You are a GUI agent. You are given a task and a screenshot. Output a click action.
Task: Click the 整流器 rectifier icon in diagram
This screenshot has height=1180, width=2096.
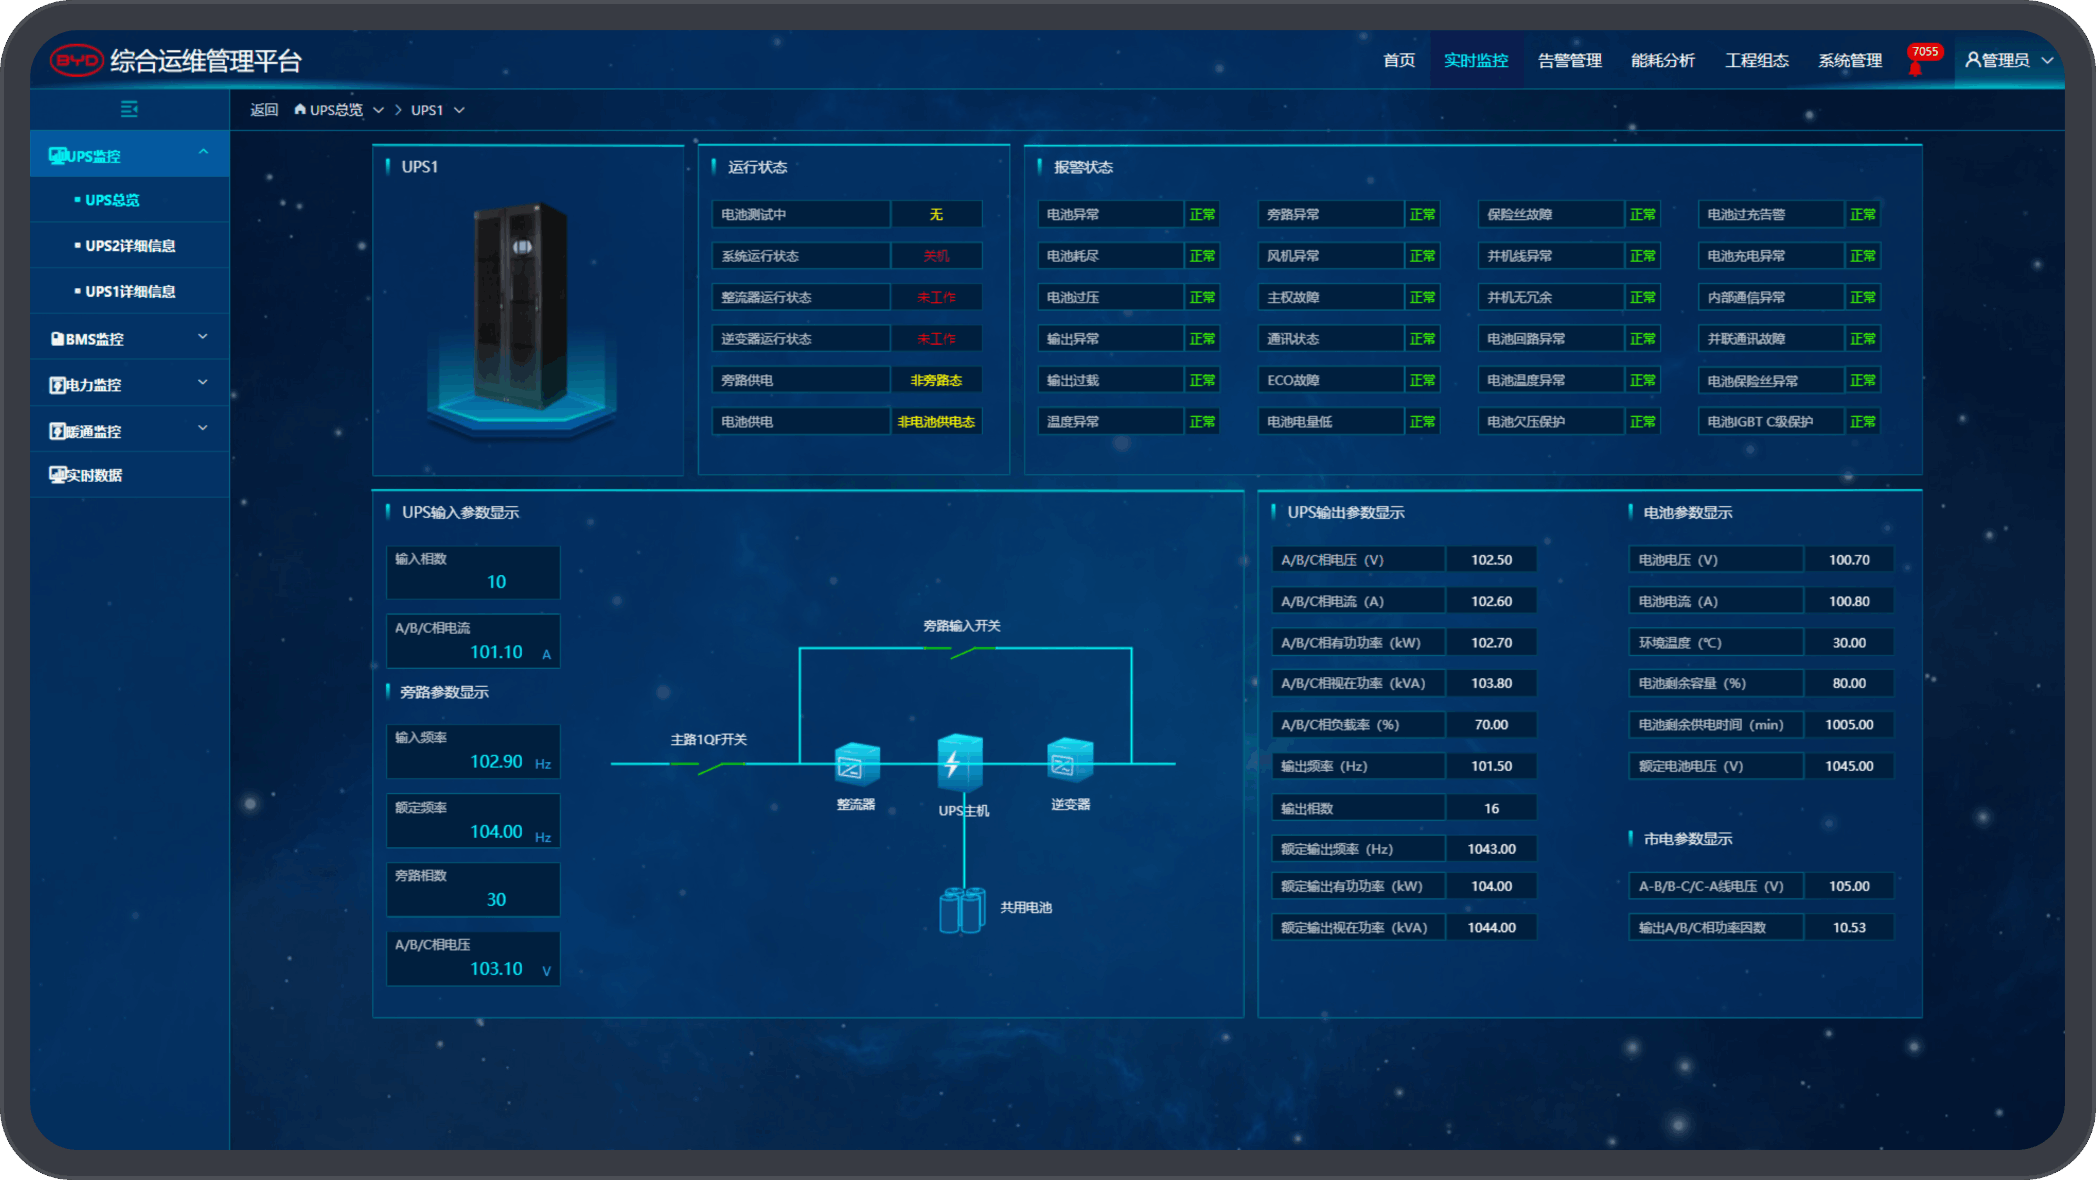tap(857, 765)
